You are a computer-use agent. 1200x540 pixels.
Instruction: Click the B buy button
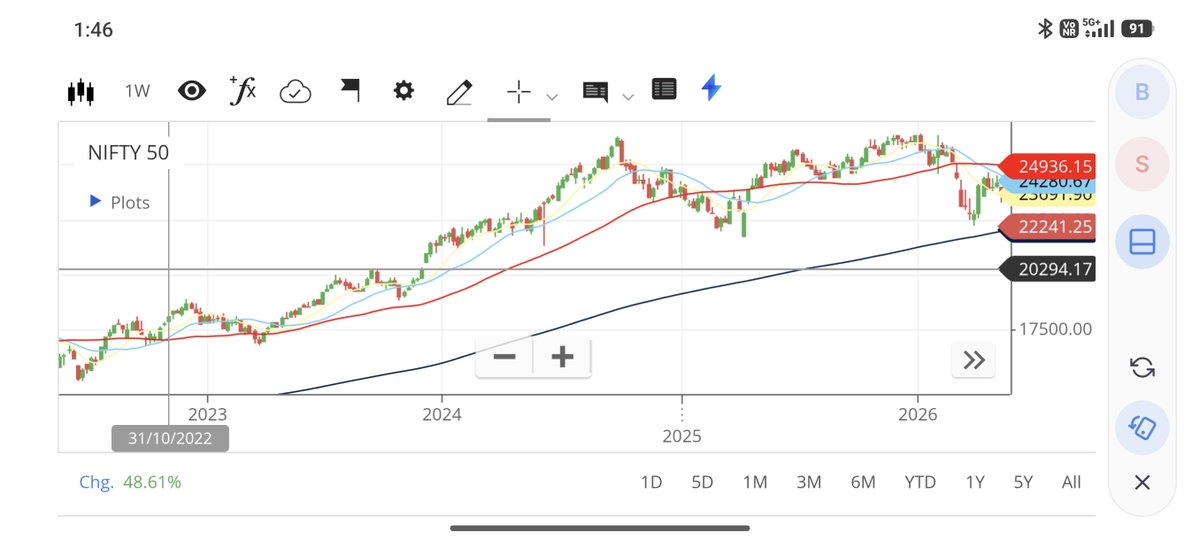tap(1142, 92)
